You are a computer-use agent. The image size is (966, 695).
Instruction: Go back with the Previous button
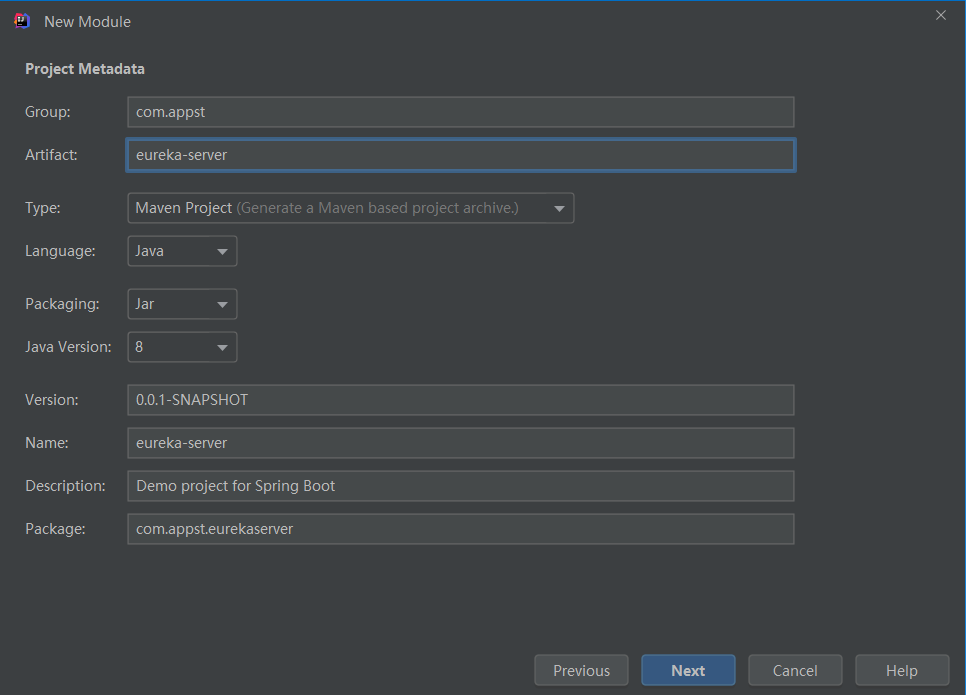point(582,670)
